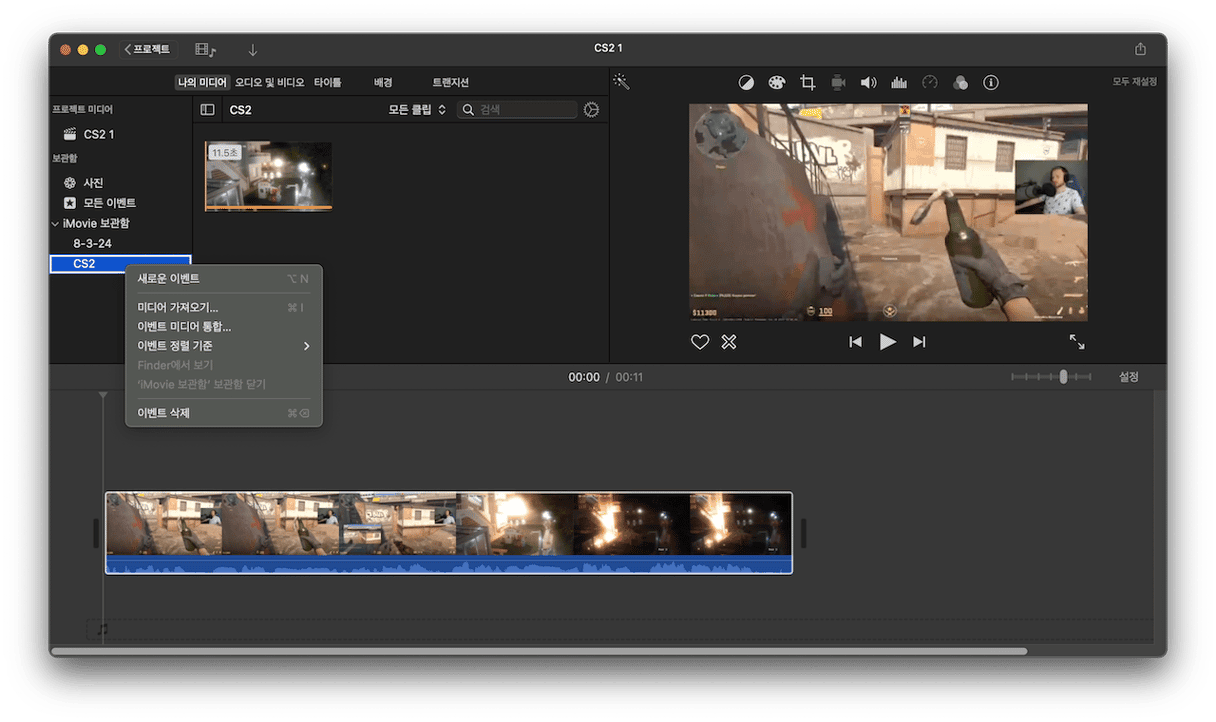Mark clip as favorite with heart
The width and height of the screenshot is (1216, 722).
pos(700,342)
